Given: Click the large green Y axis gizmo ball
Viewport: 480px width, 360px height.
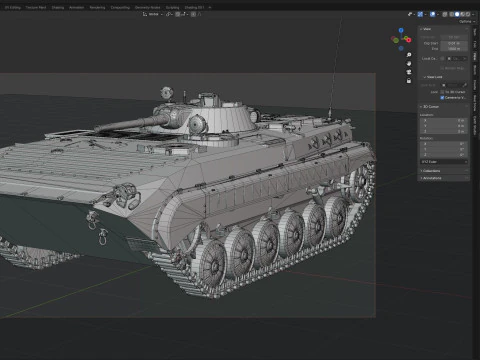Looking at the screenshot, I should click(396, 40).
